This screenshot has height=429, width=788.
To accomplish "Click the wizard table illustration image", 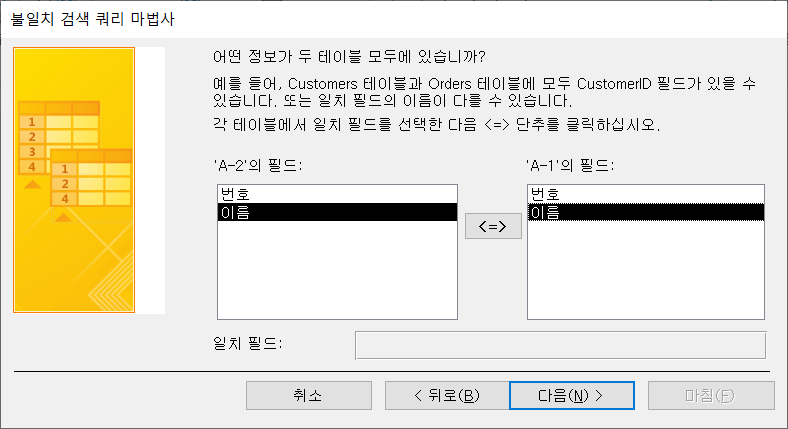I will (74, 180).
